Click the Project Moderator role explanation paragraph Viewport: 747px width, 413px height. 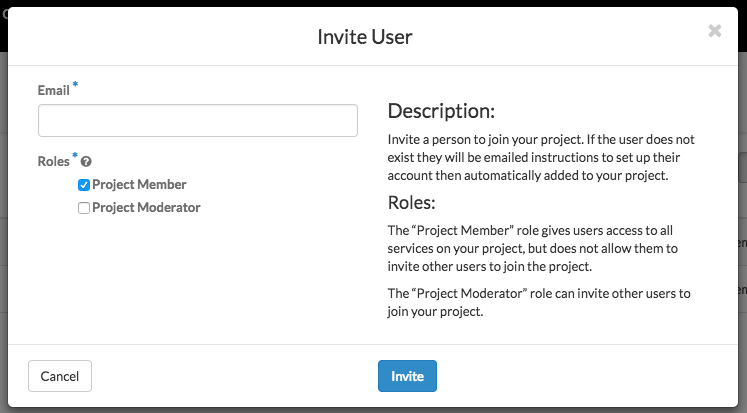tap(539, 302)
